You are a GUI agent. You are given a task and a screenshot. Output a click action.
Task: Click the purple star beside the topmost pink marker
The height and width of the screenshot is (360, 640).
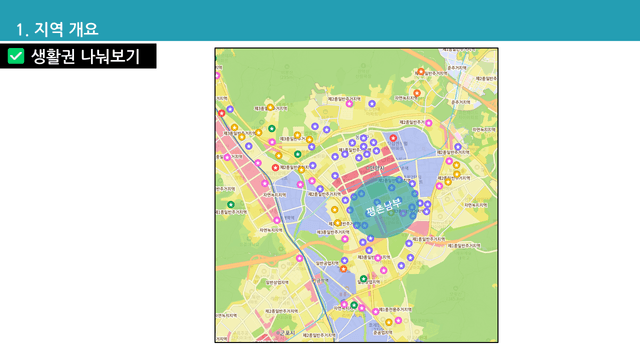(372, 104)
